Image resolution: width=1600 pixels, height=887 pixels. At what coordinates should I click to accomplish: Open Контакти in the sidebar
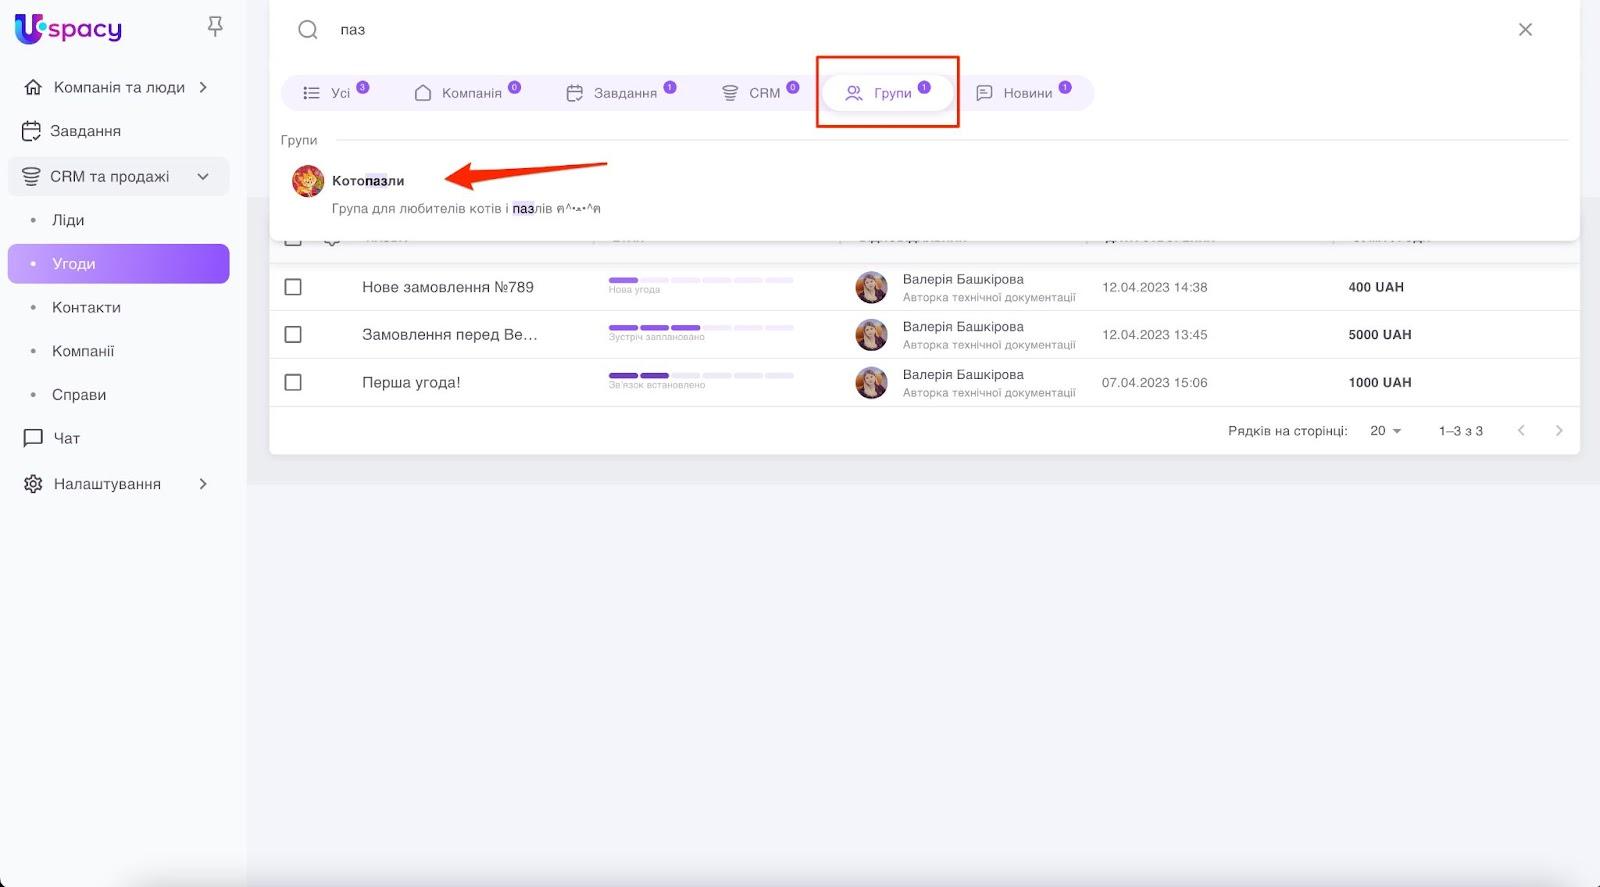(x=86, y=308)
